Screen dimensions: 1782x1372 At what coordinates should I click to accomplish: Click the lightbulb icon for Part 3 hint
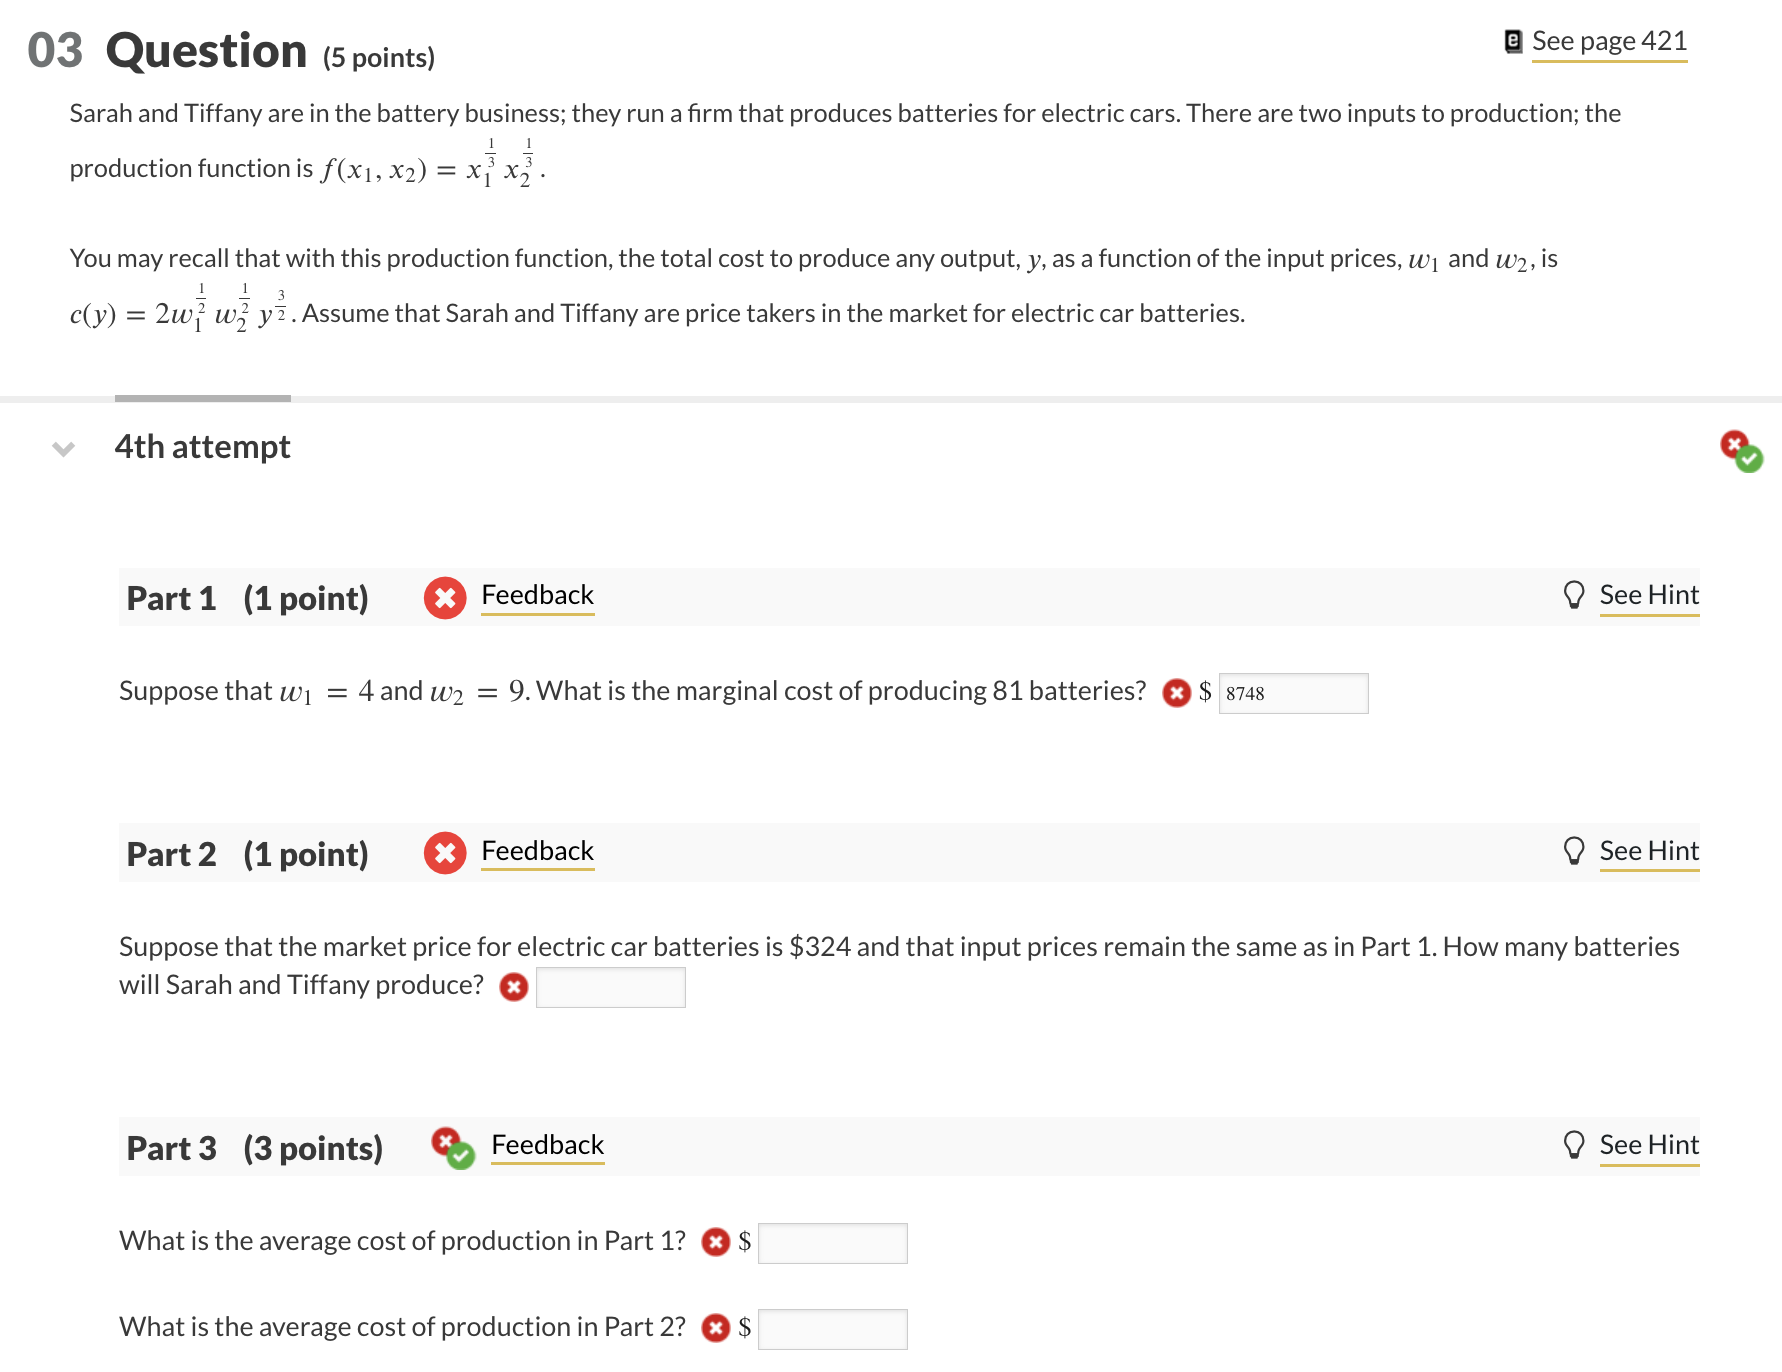point(1575,1143)
